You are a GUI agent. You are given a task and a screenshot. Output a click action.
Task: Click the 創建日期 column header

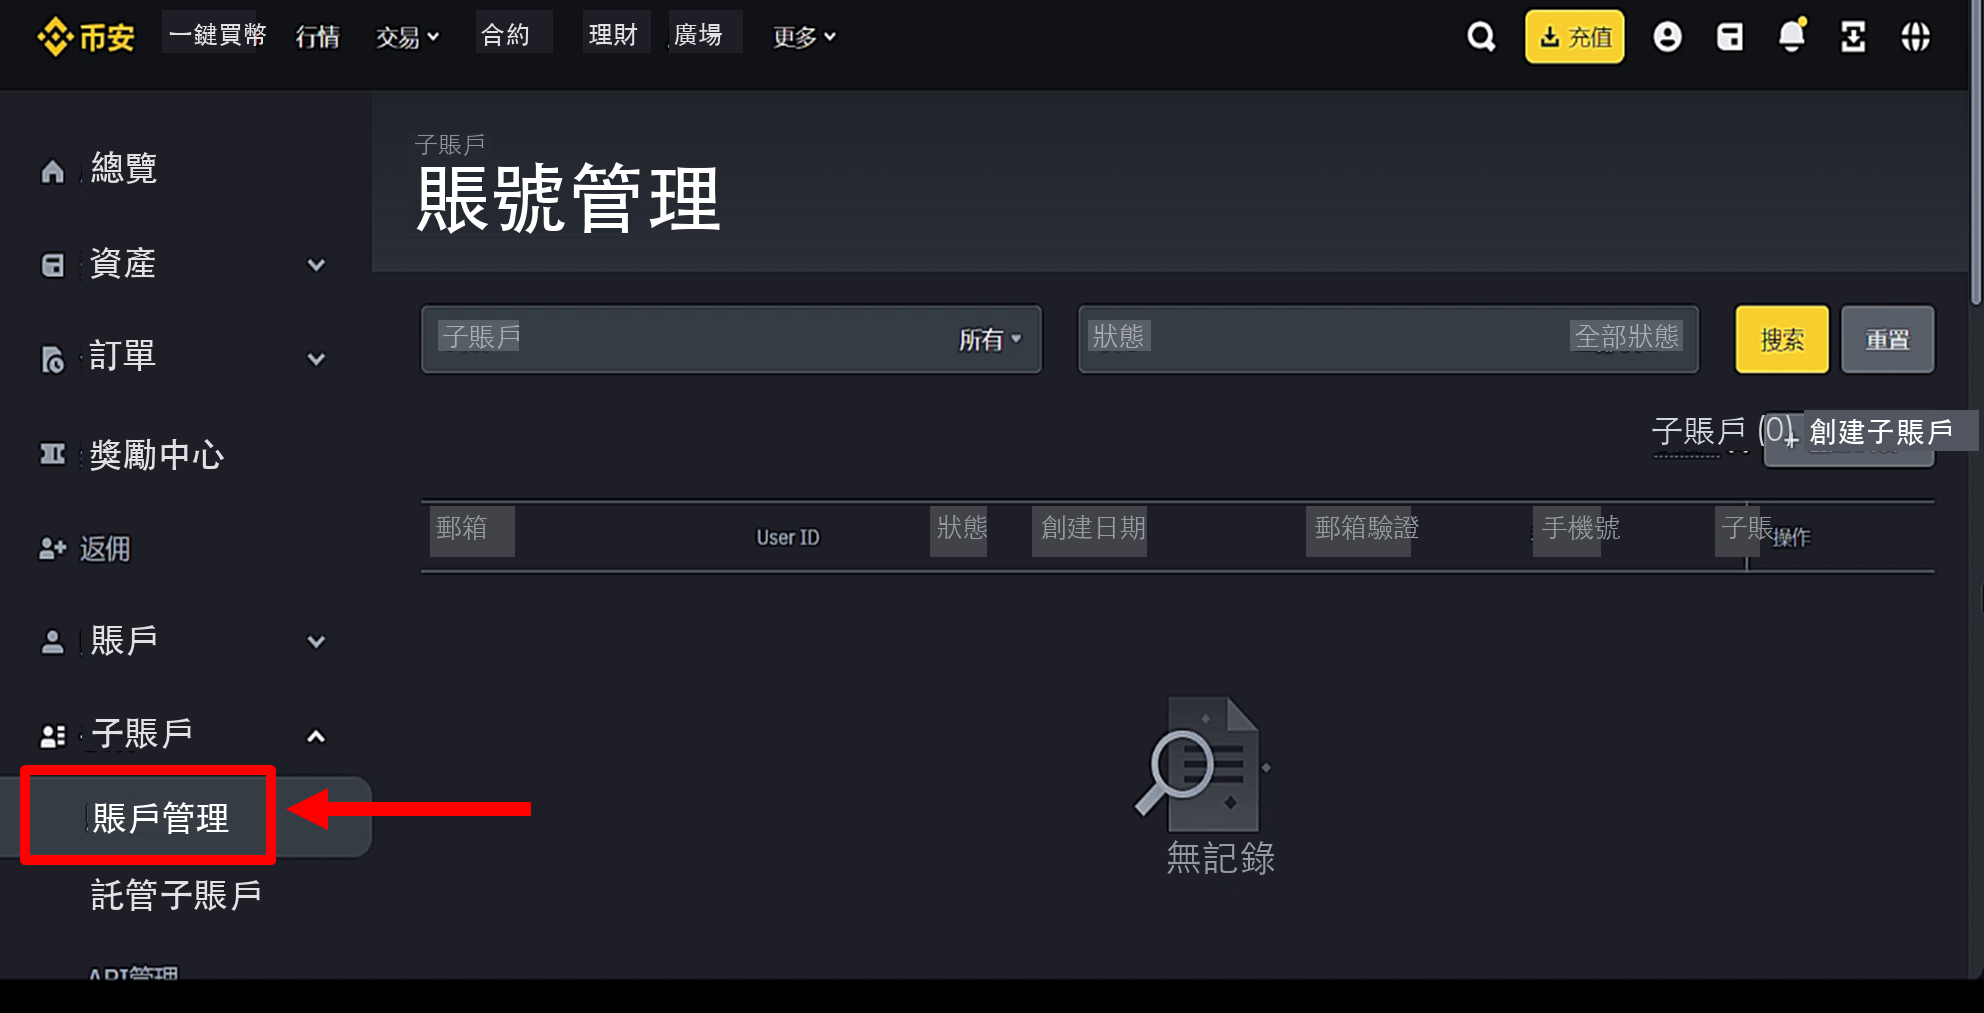(x=1093, y=527)
